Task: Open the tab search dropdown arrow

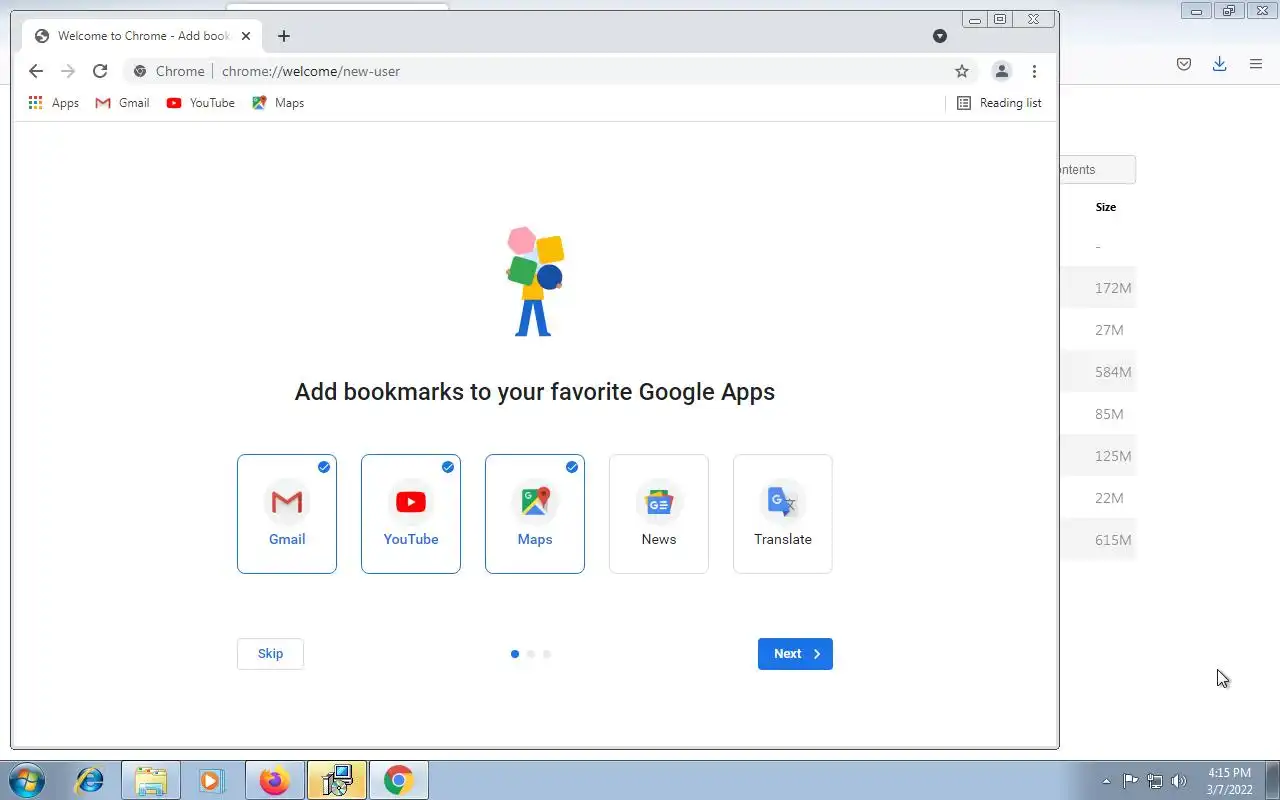Action: [x=940, y=36]
